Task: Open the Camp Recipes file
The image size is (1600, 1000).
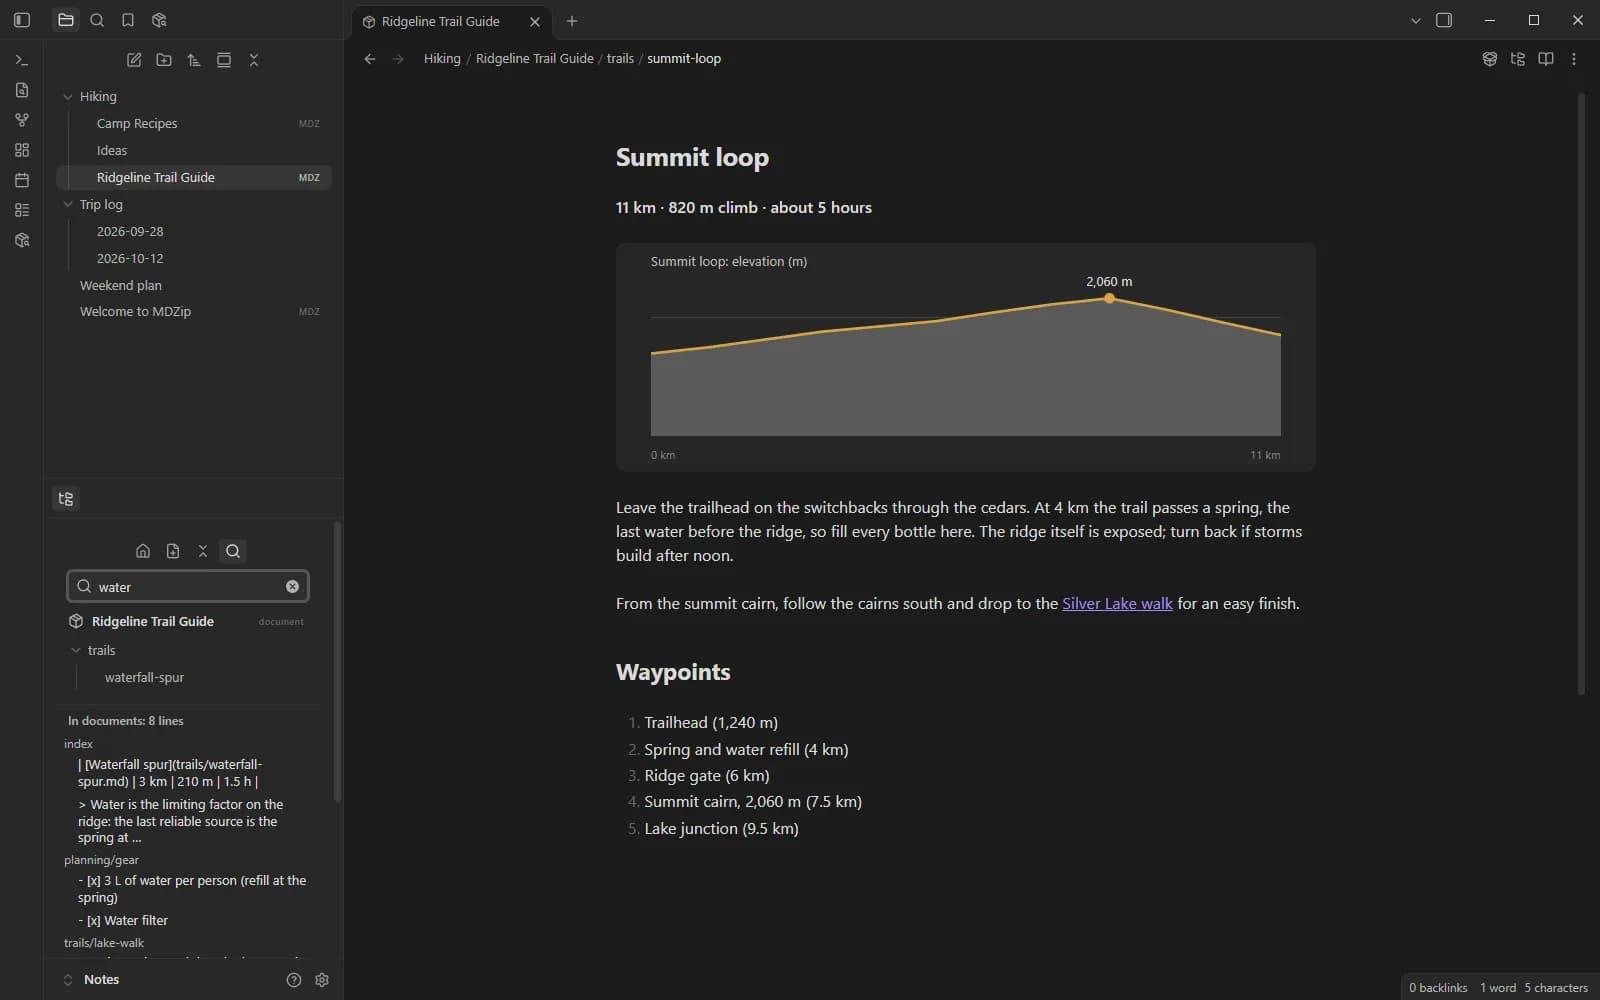Action: click(194, 124)
